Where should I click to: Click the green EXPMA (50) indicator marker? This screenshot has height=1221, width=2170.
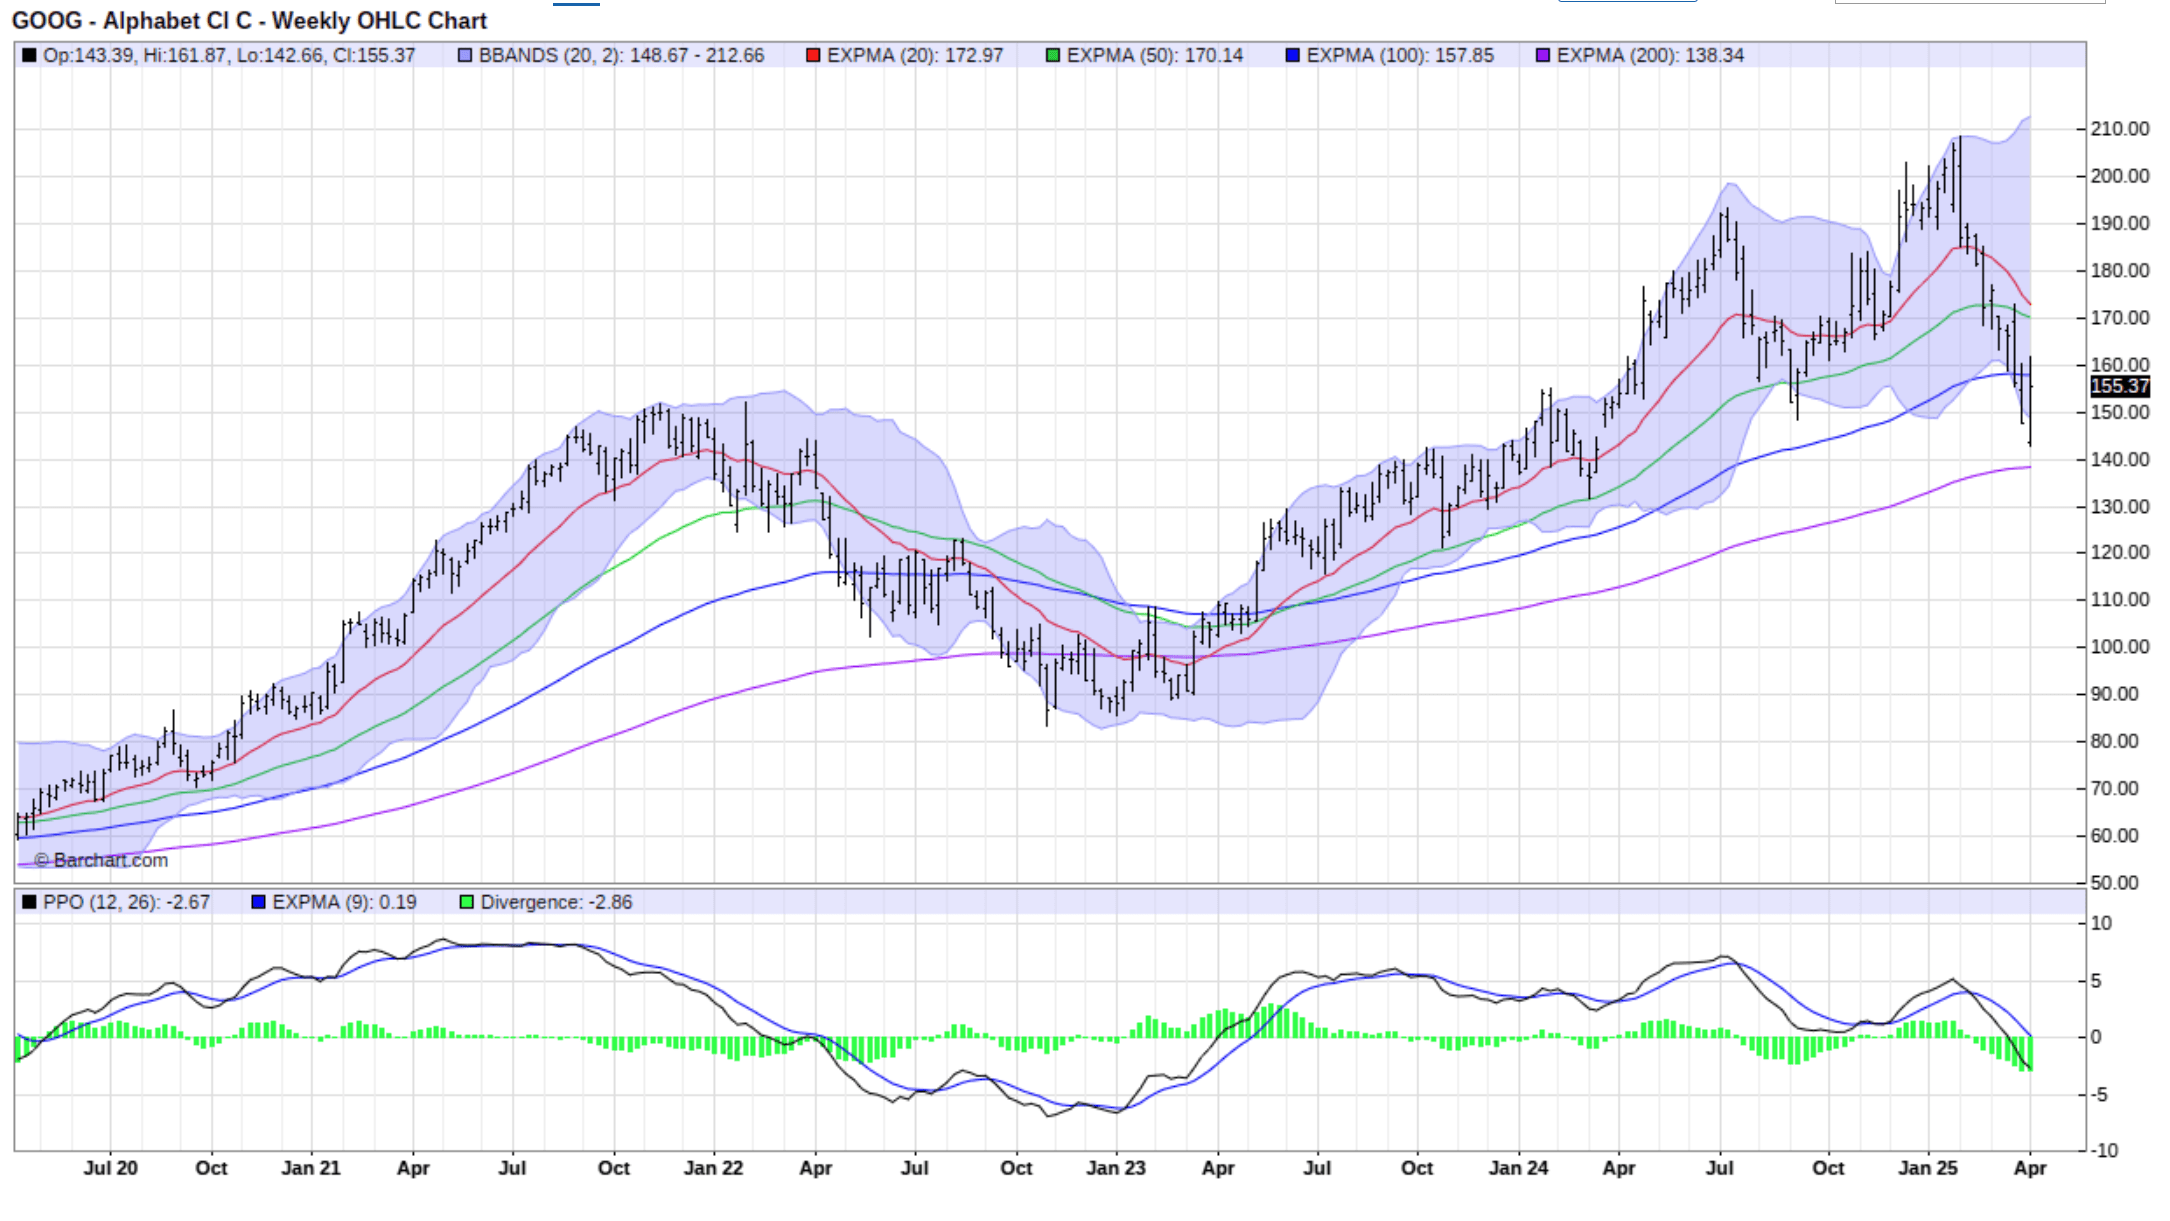[1052, 56]
